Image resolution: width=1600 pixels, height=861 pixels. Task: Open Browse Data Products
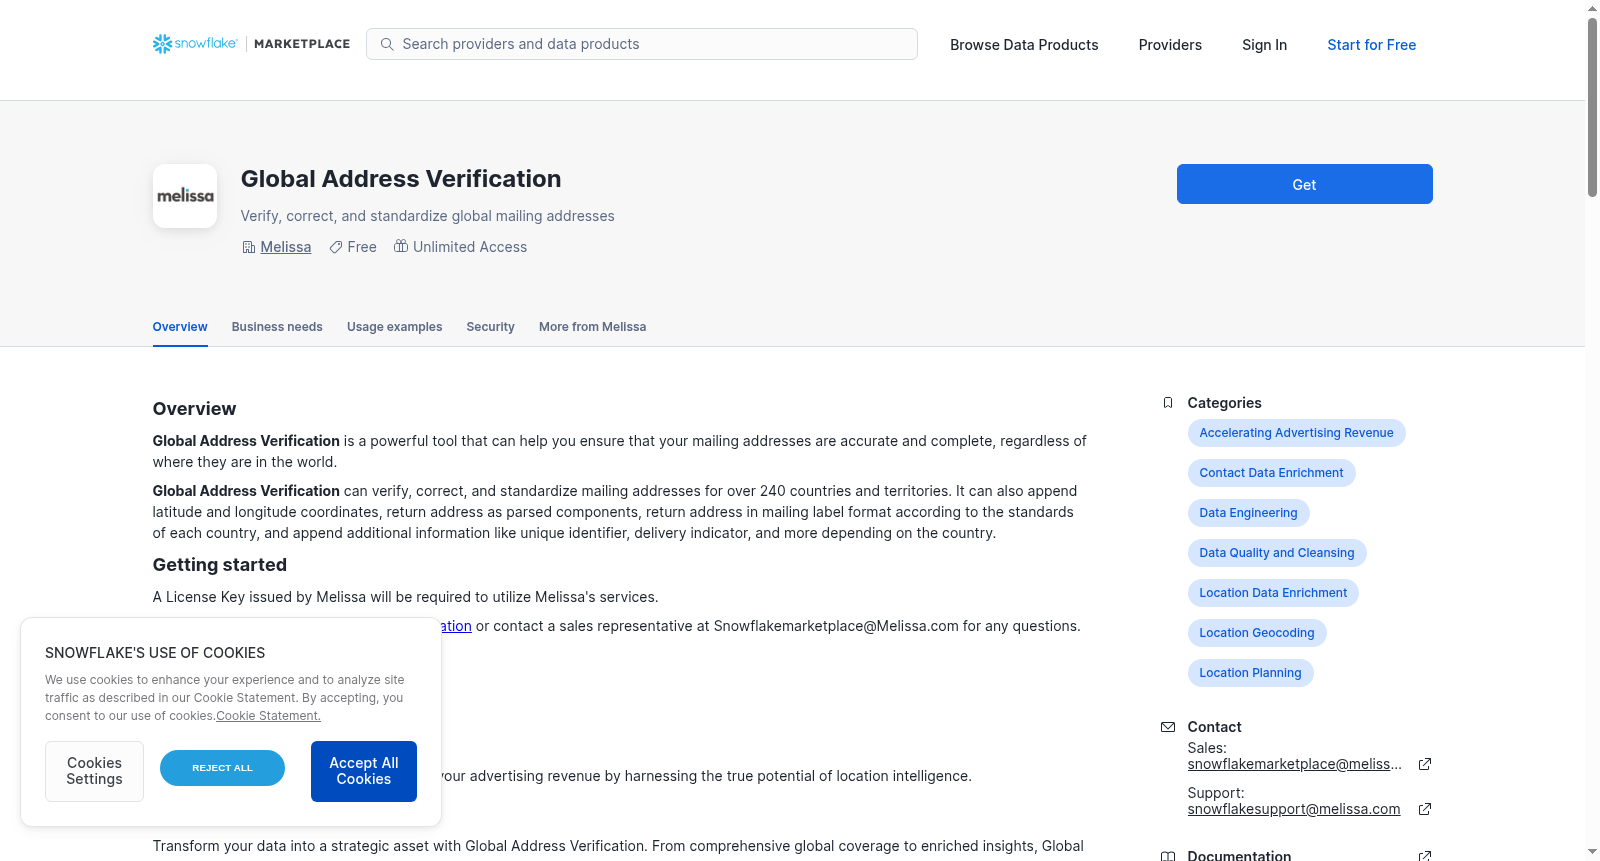coord(1024,45)
